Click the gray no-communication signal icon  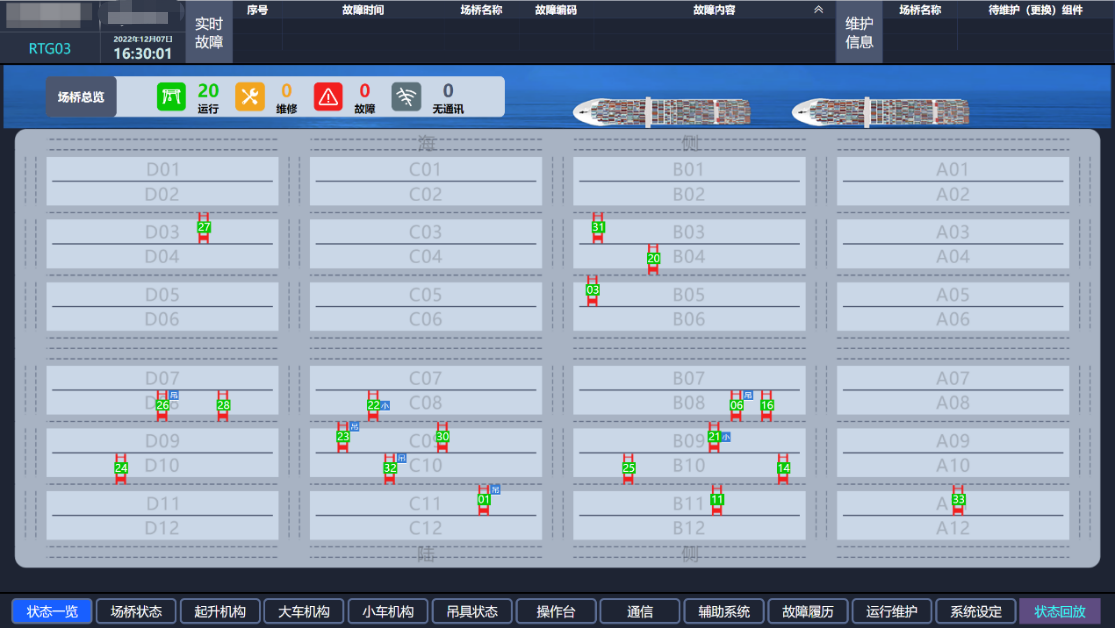pyautogui.click(x=406, y=96)
